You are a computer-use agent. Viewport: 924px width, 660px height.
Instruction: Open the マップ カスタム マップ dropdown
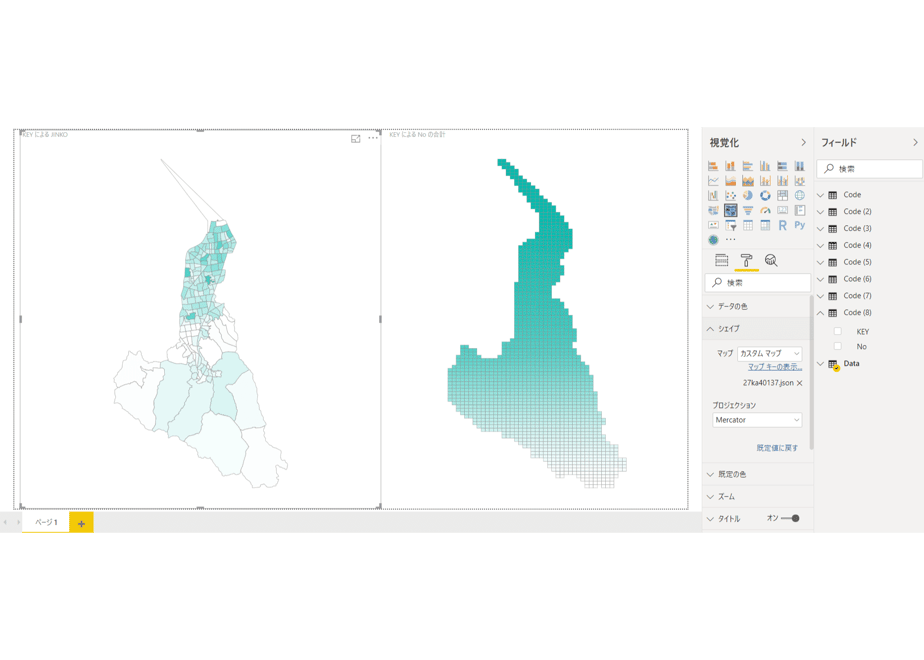click(x=770, y=354)
